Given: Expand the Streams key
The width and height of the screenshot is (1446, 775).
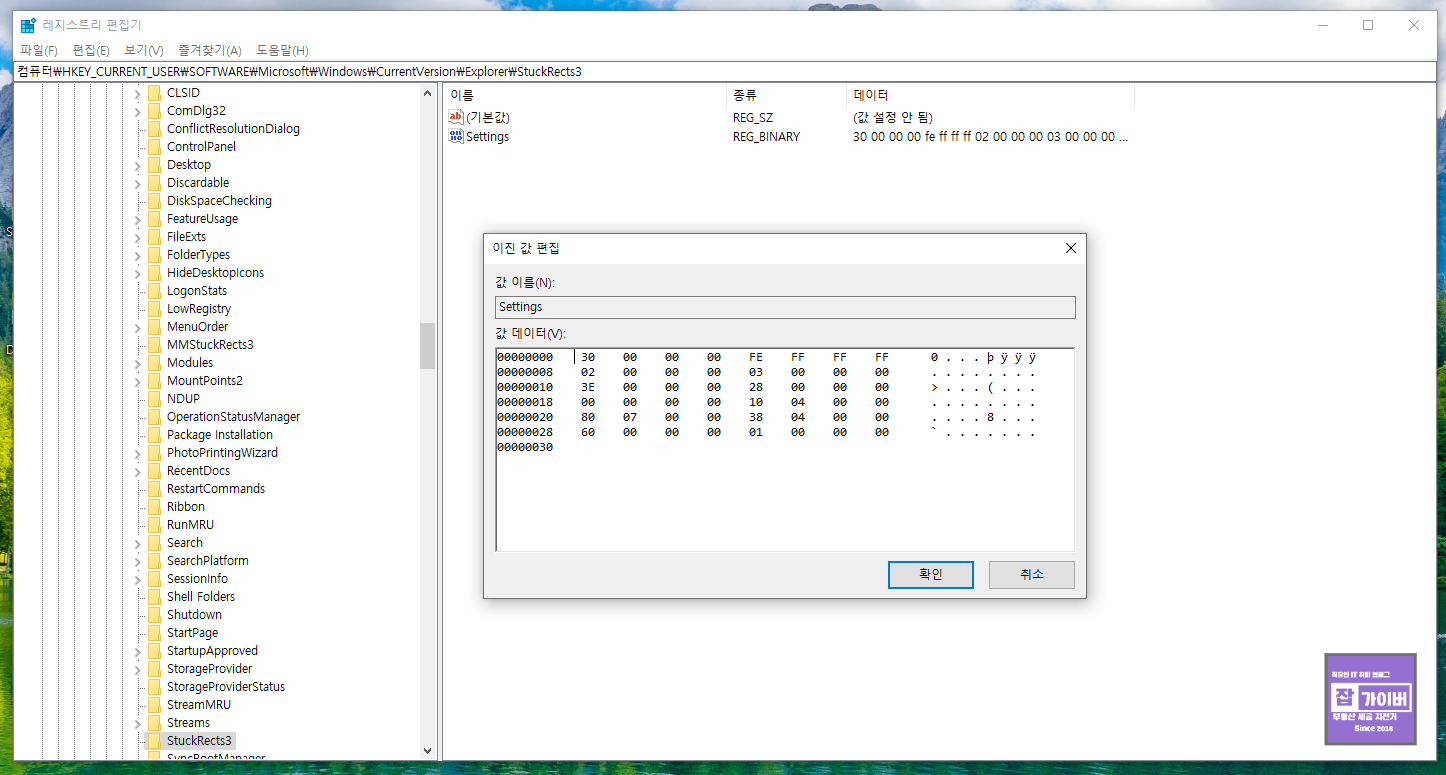Looking at the screenshot, I should [137, 723].
